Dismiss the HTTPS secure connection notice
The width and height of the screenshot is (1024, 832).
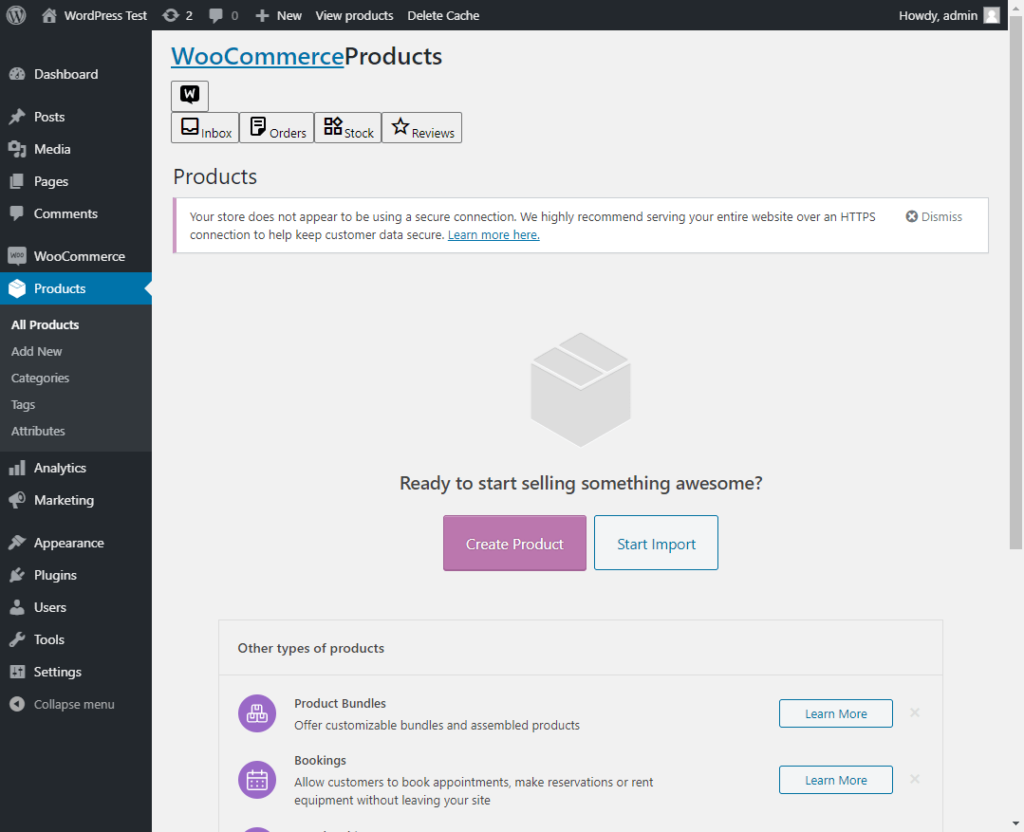click(934, 216)
